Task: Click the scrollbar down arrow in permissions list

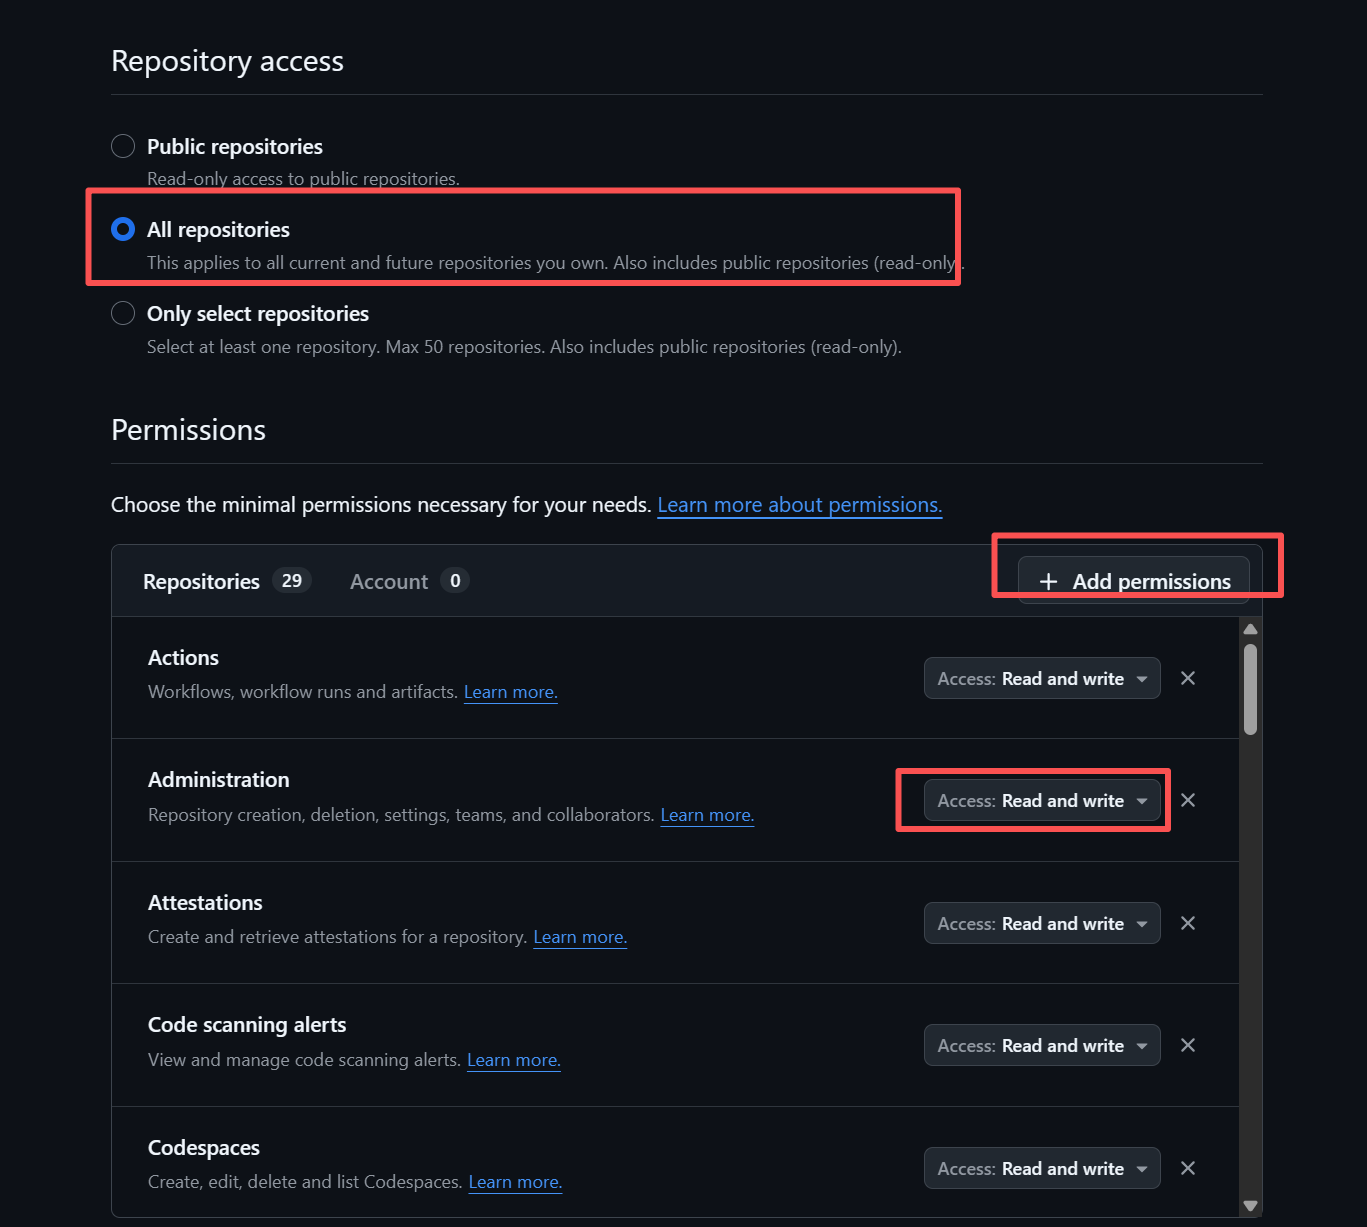Action: pos(1250,1205)
